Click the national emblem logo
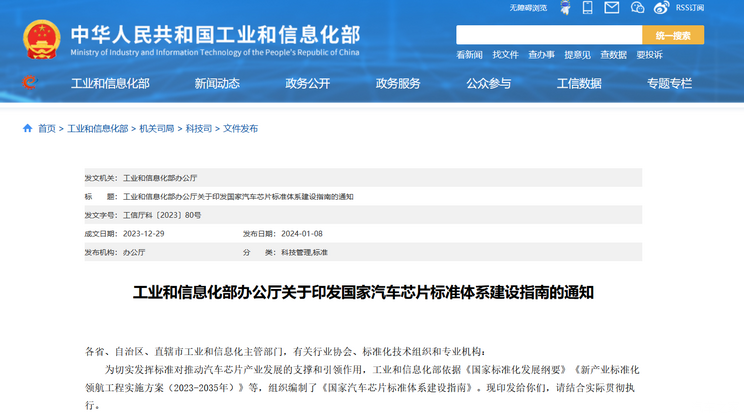Viewport: 744px width, 418px height. coord(42,39)
